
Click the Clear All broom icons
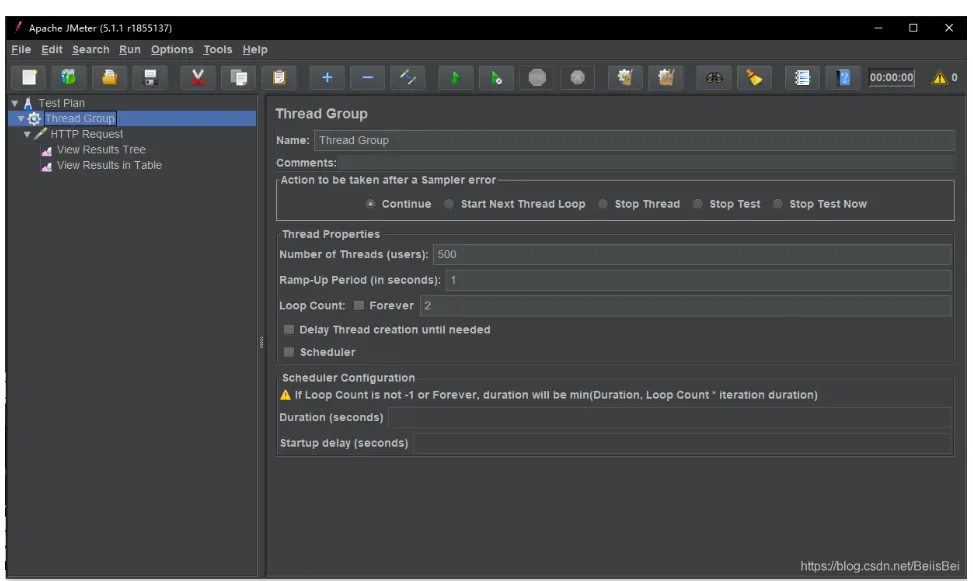tap(665, 77)
